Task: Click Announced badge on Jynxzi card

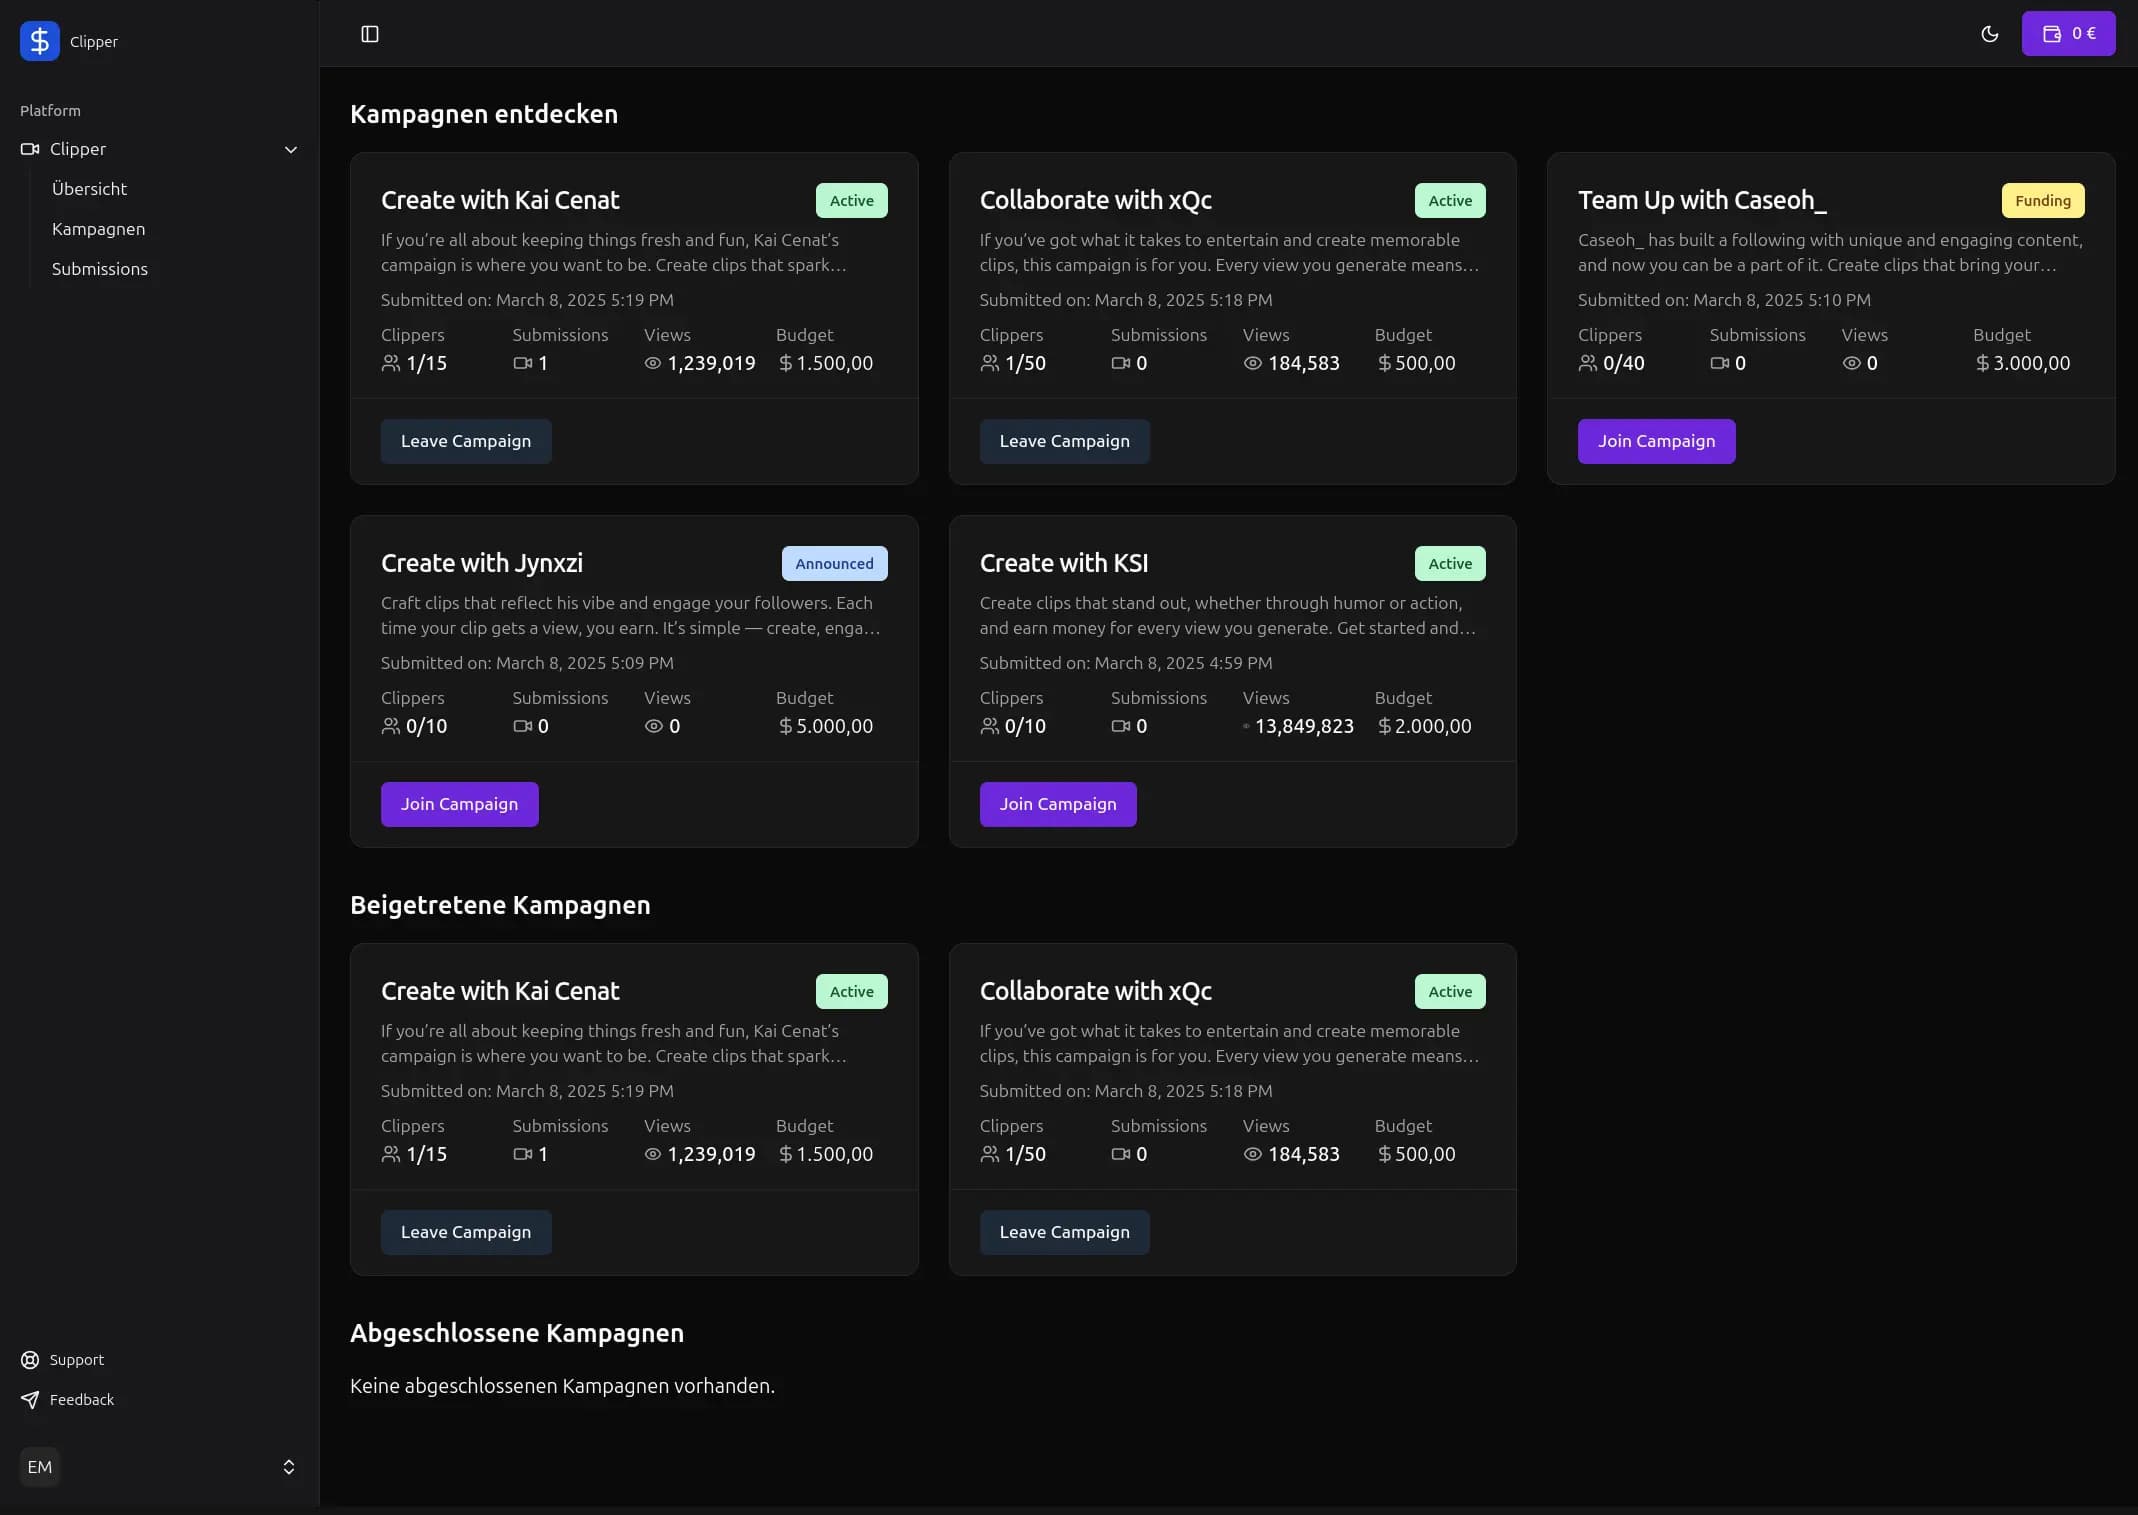Action: coord(834,564)
